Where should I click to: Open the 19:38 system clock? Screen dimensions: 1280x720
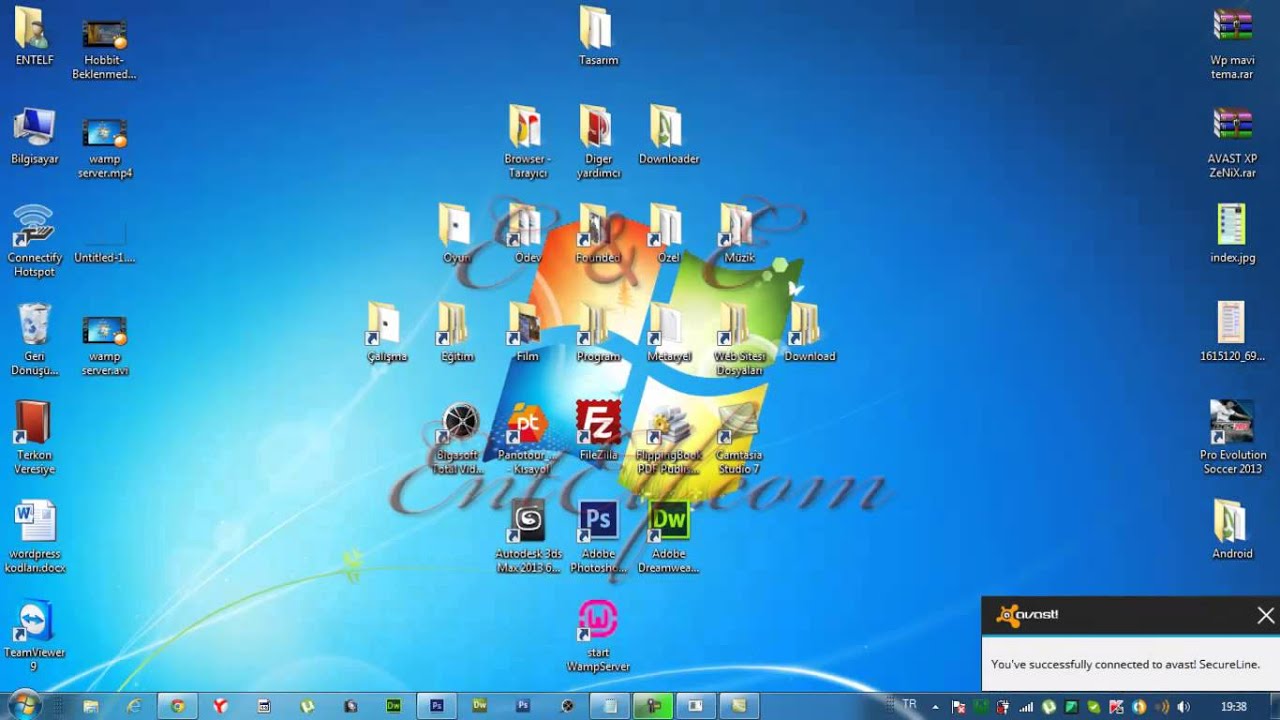coord(1234,706)
